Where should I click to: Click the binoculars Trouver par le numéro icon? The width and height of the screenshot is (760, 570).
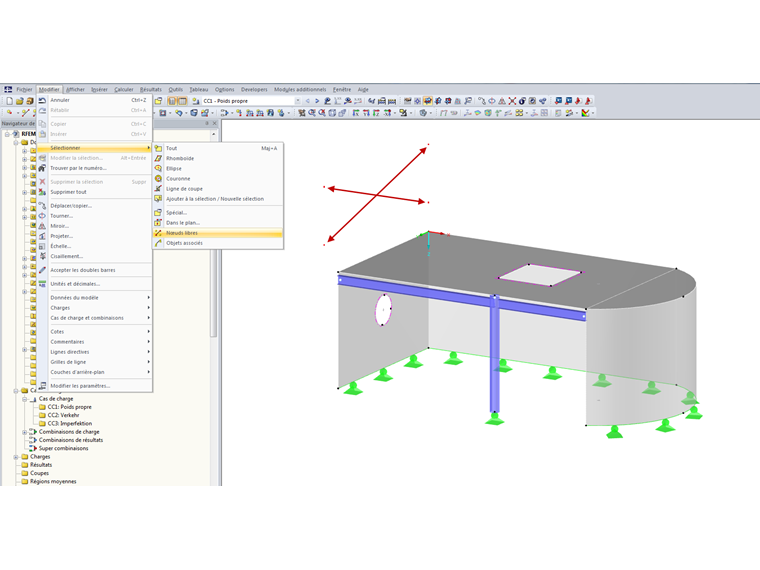(x=42, y=168)
